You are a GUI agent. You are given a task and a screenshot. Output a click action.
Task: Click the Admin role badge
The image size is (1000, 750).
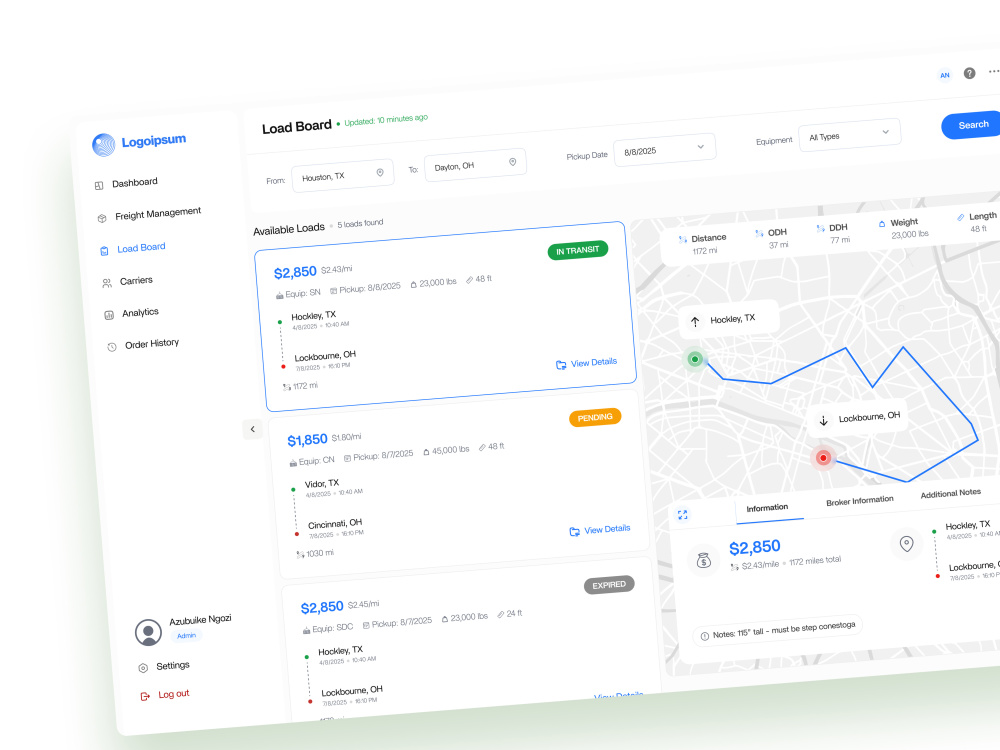click(x=186, y=636)
